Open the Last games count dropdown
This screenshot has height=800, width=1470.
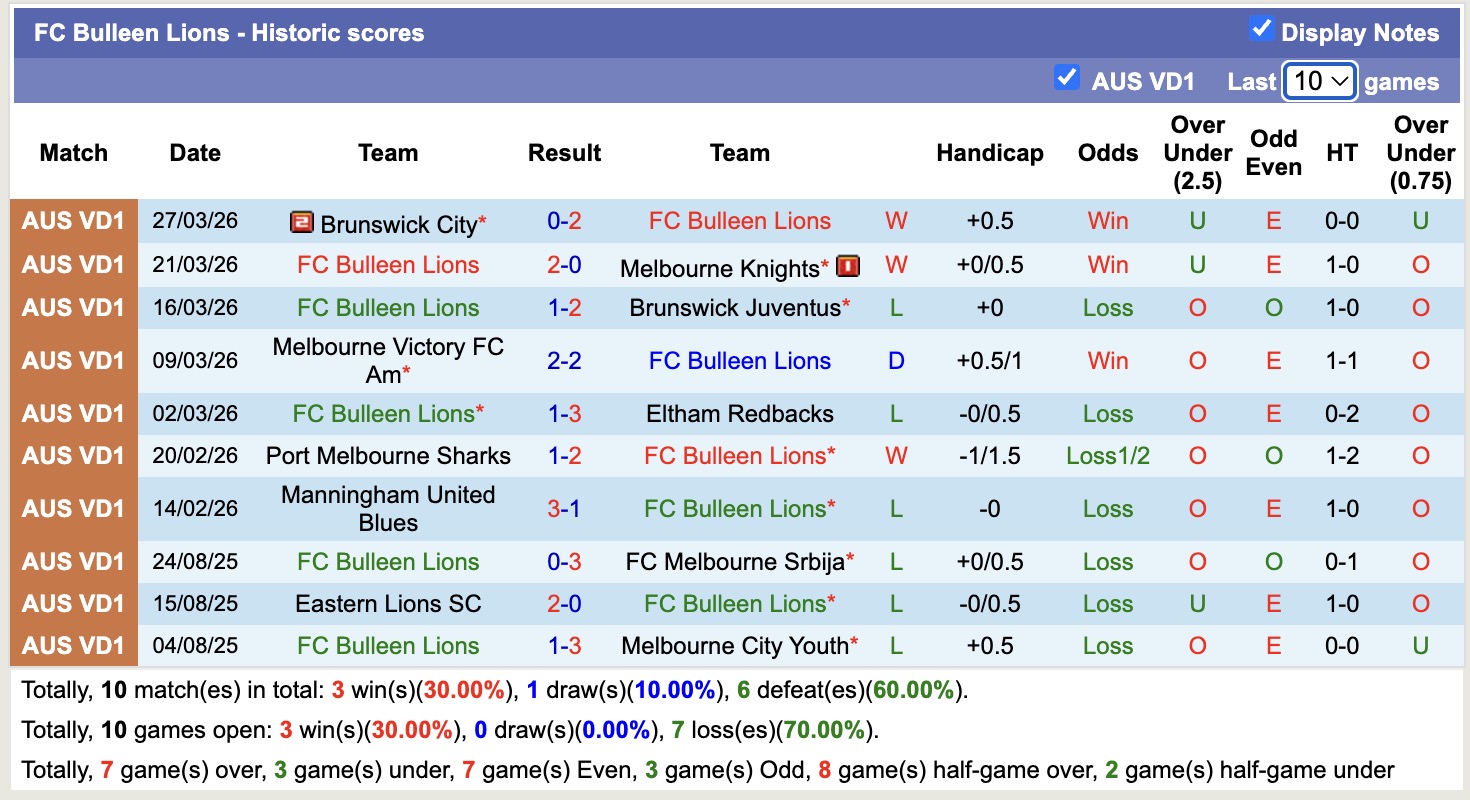pos(1319,80)
